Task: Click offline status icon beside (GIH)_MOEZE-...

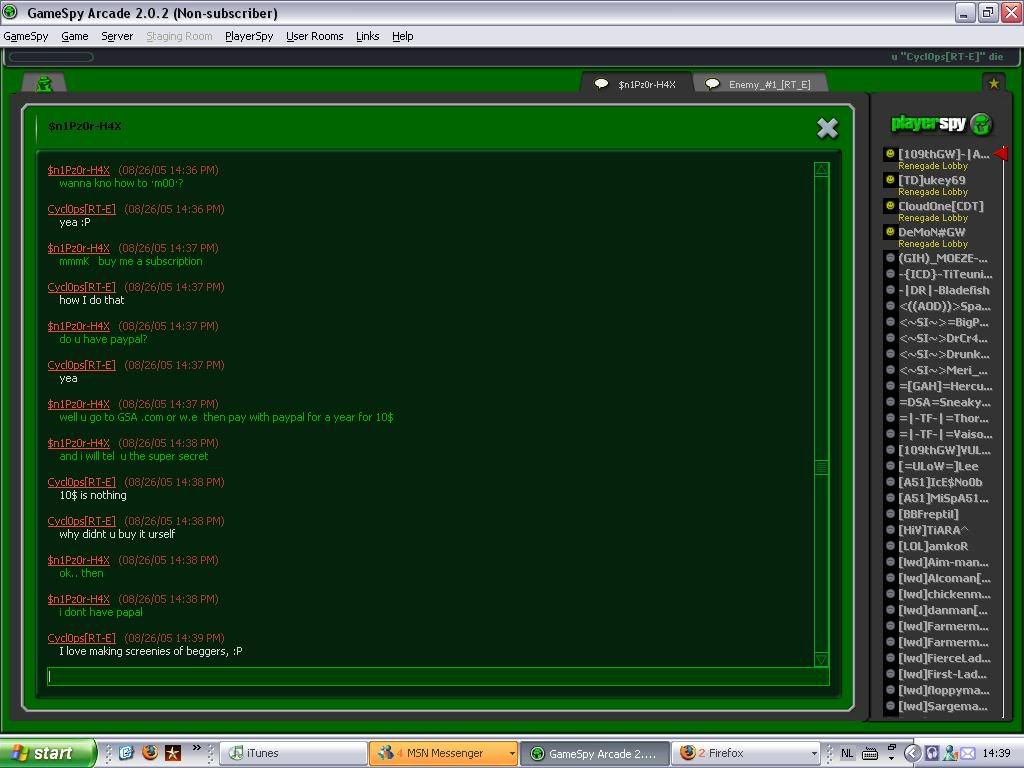Action: tap(889, 258)
